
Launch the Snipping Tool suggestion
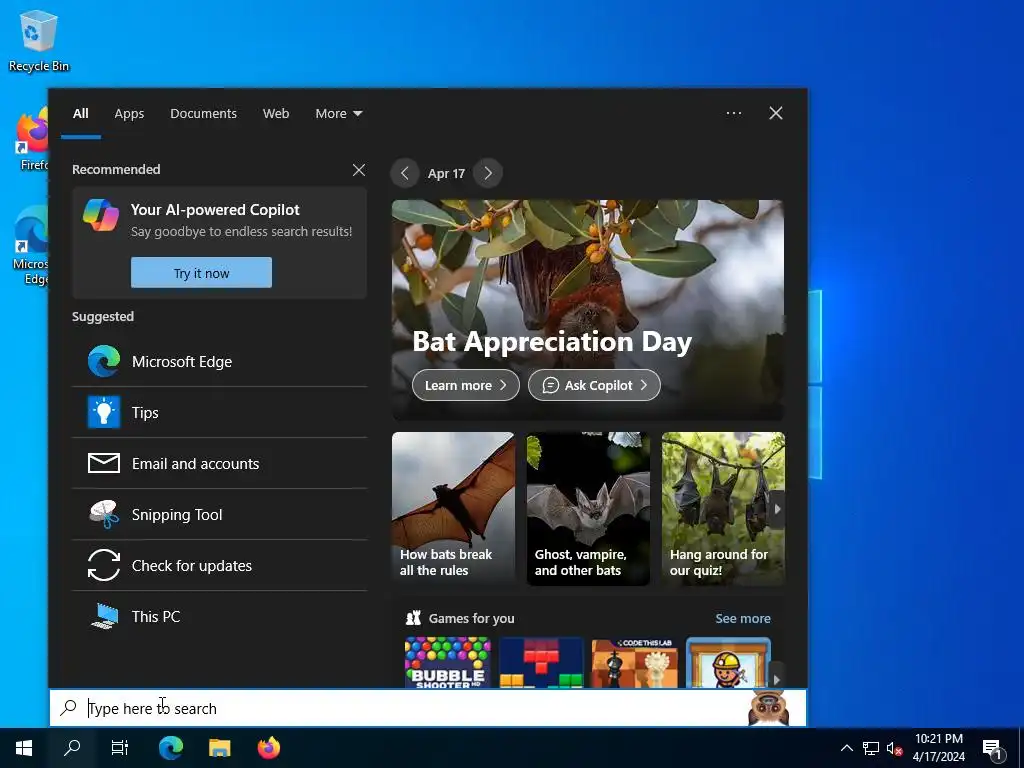pyautogui.click(x=219, y=515)
